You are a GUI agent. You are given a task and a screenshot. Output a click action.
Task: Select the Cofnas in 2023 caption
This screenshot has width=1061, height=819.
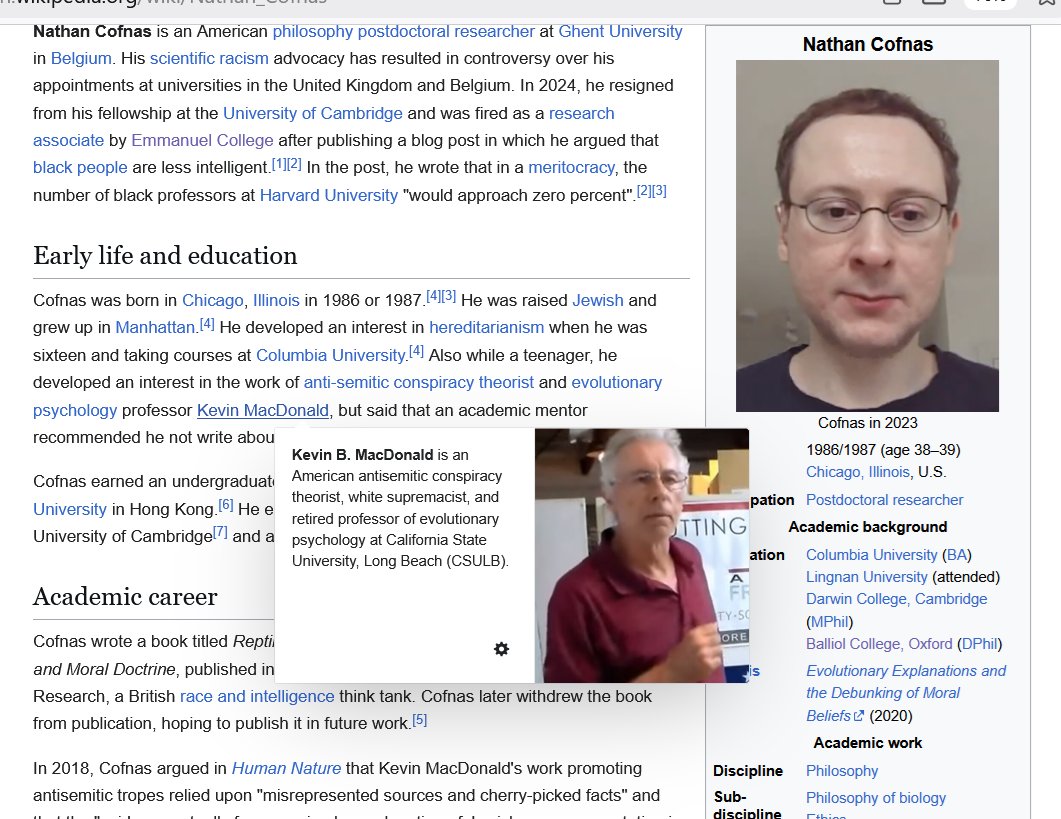click(x=867, y=423)
